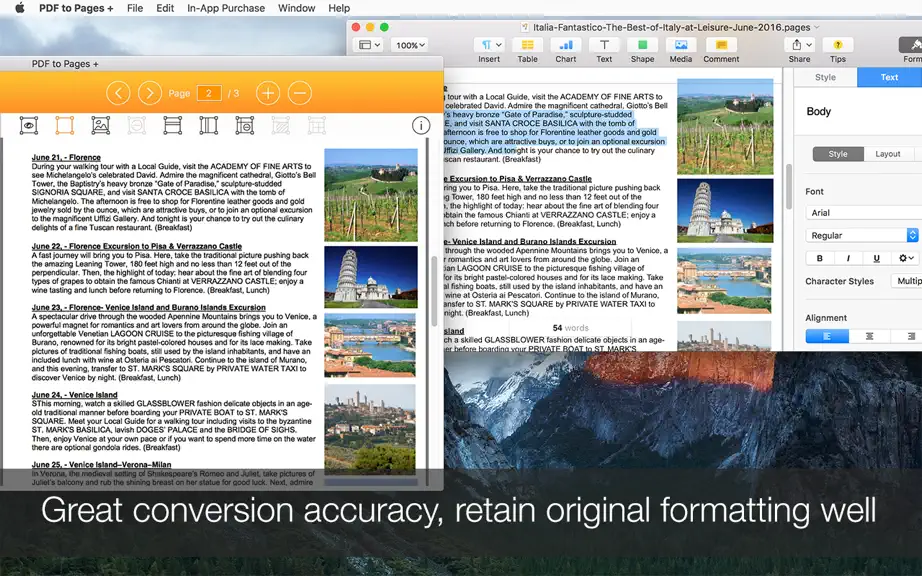This screenshot has width=922, height=576.
Task: Toggle the preview eye marking tool
Action: point(29,125)
